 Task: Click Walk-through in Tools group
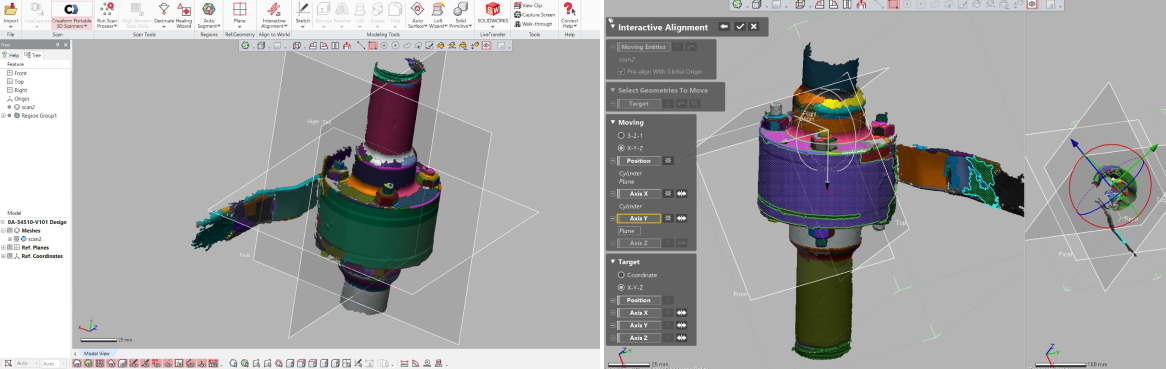[532, 23]
